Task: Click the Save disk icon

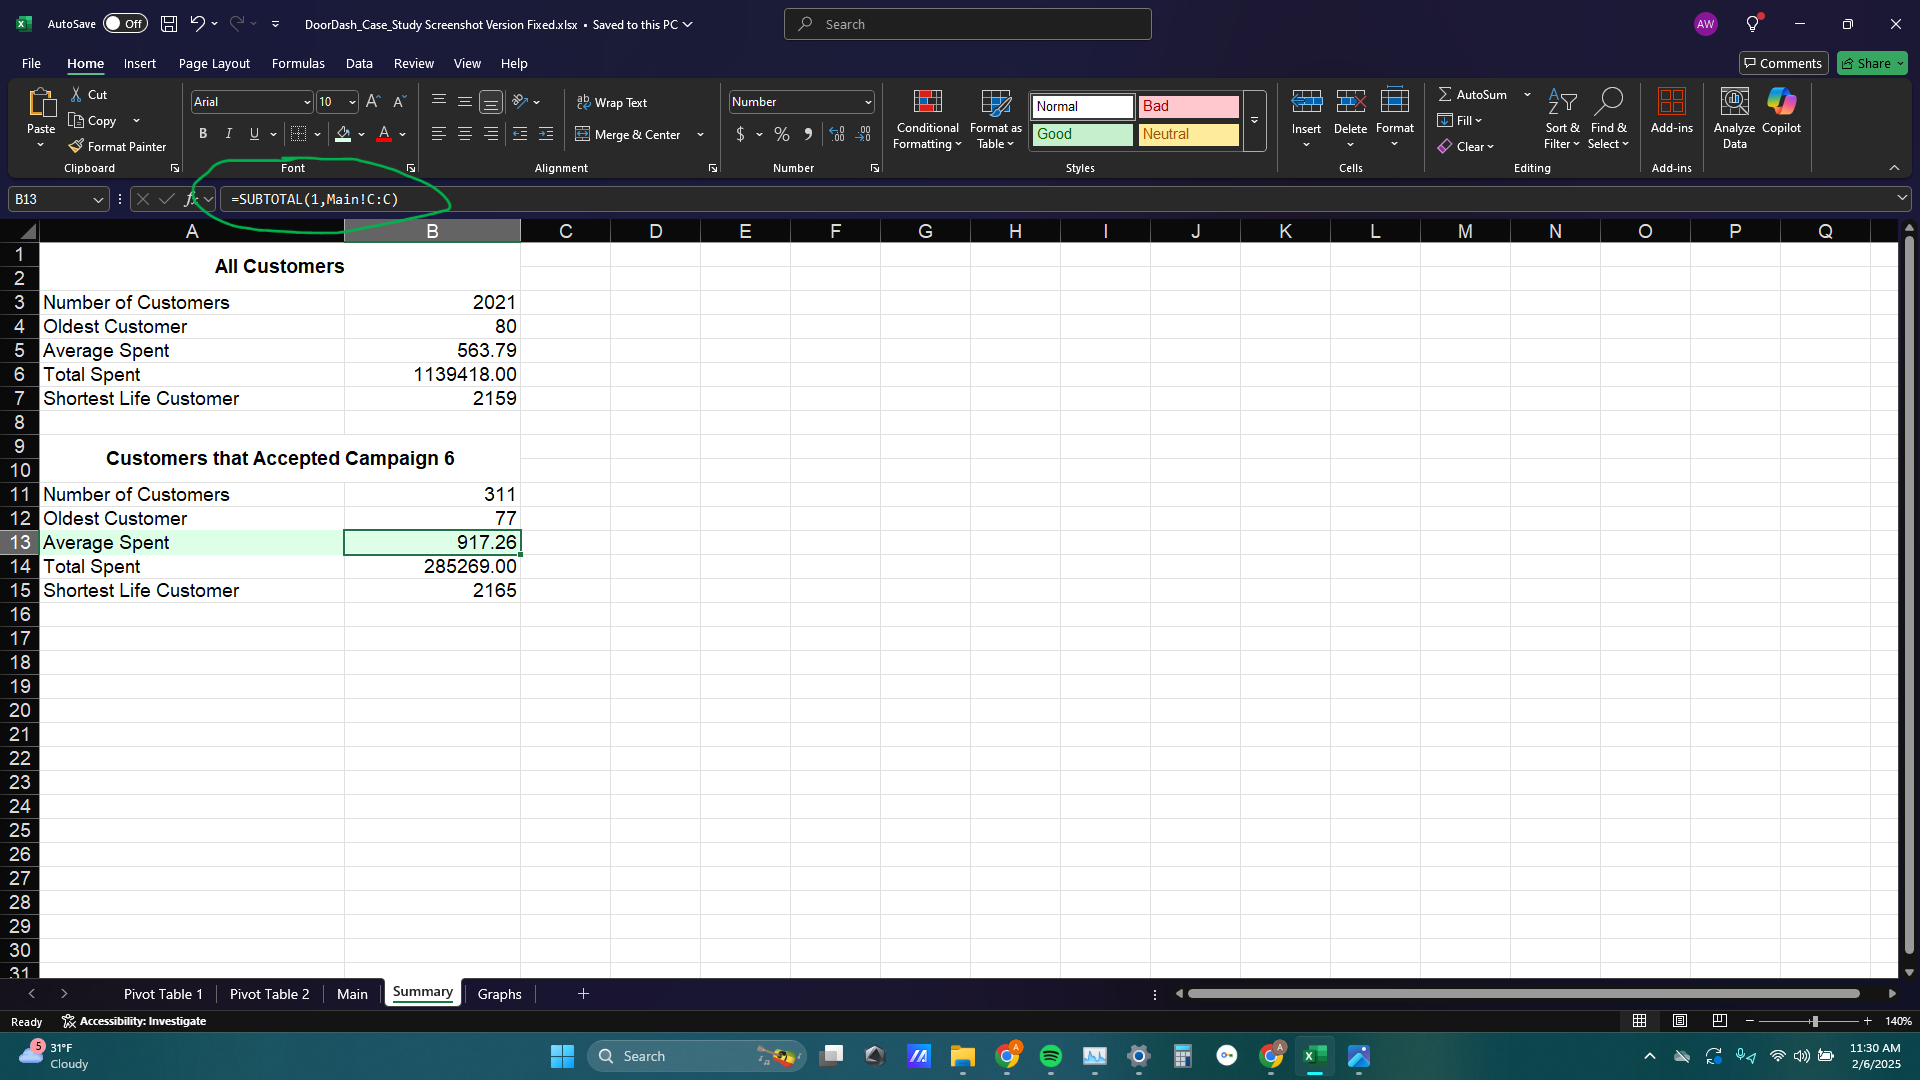Action: pos(169,24)
